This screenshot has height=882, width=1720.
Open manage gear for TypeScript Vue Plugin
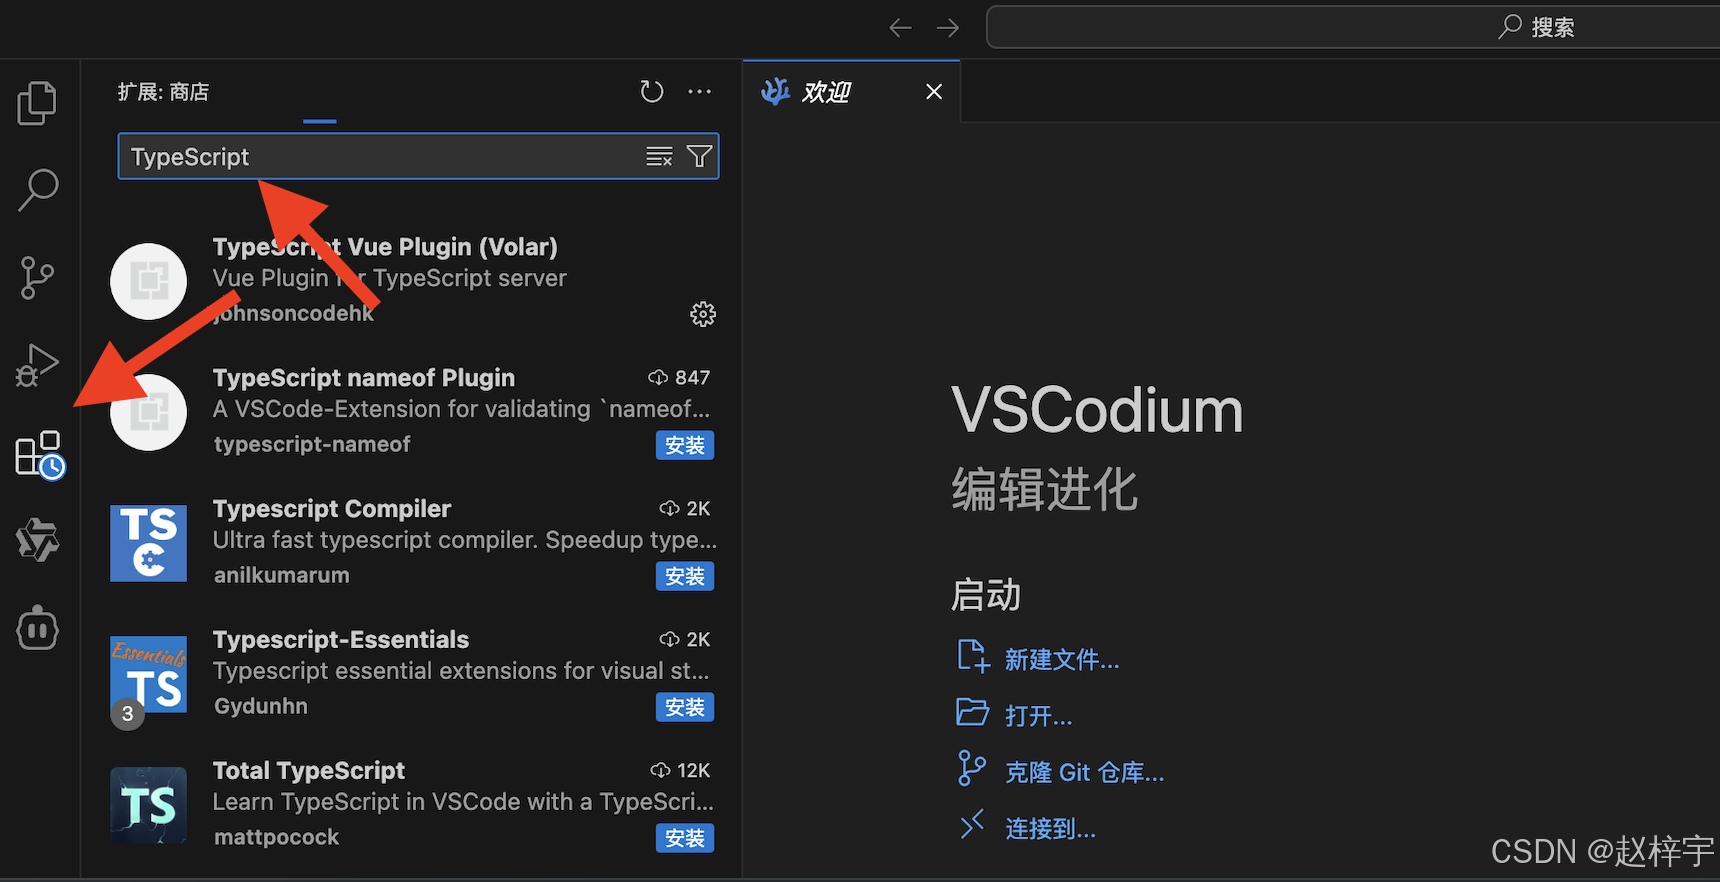[703, 314]
